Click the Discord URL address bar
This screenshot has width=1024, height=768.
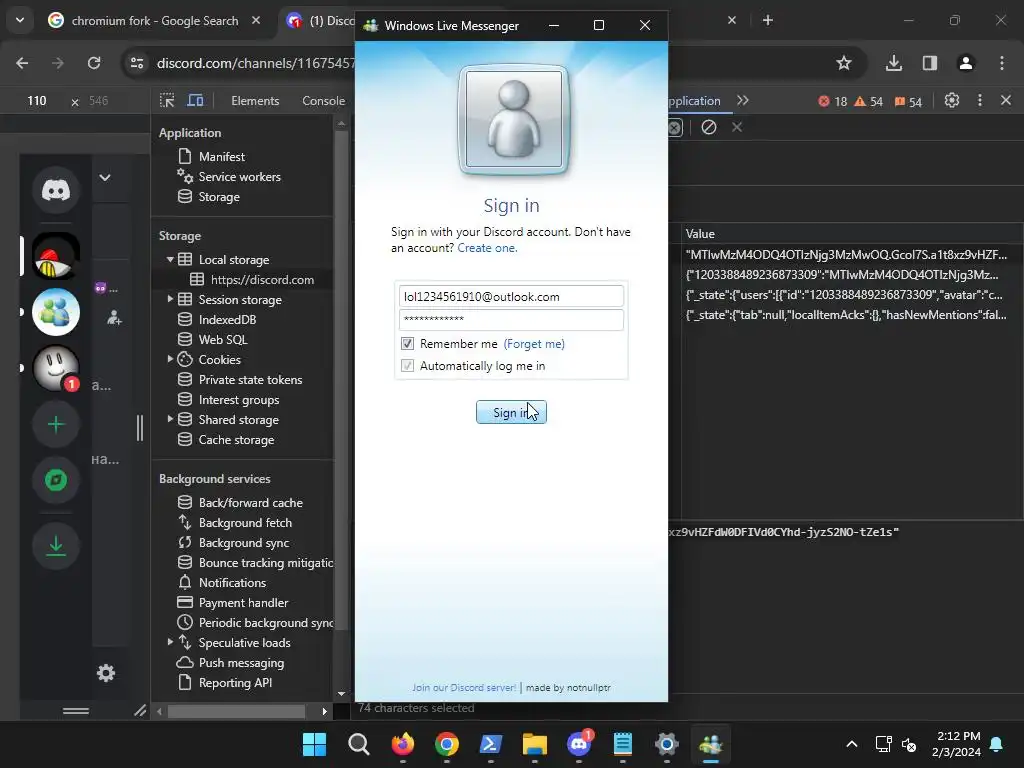(x=255, y=63)
